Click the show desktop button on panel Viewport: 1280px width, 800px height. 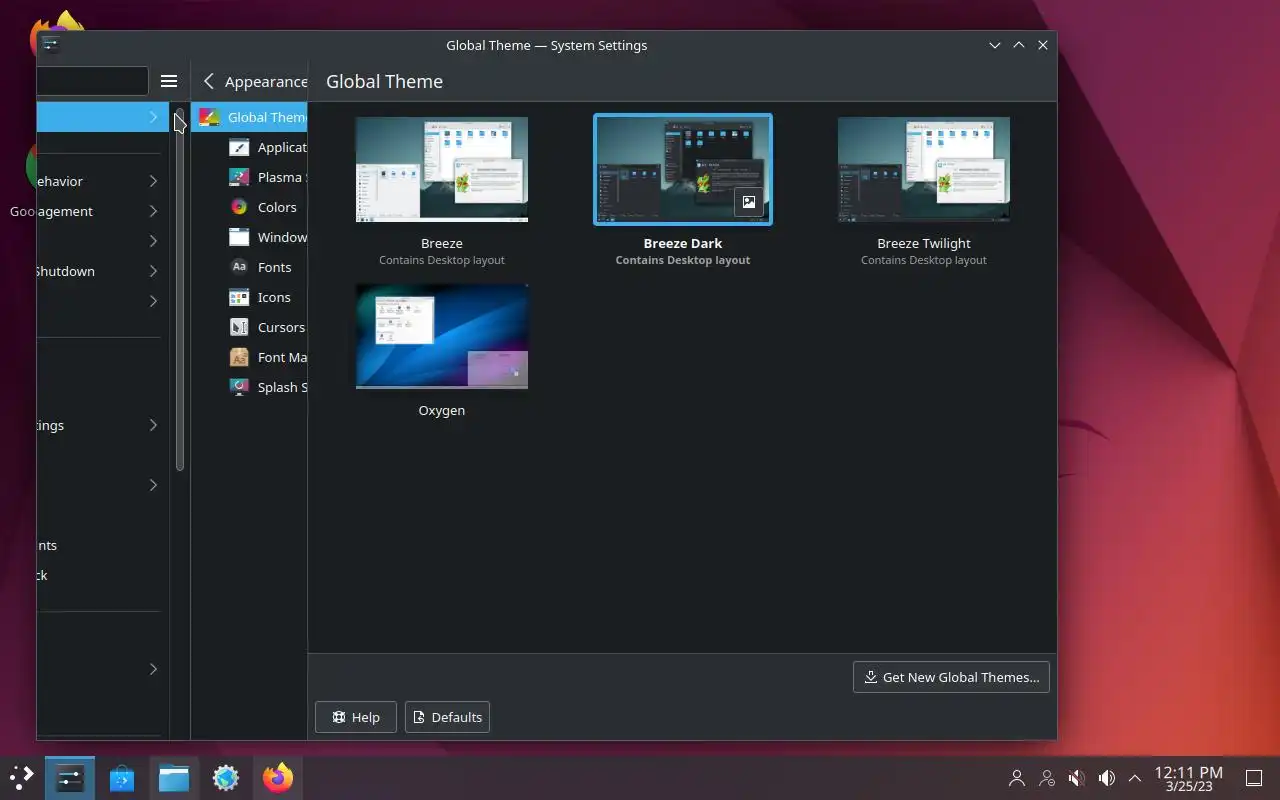click(x=1254, y=778)
